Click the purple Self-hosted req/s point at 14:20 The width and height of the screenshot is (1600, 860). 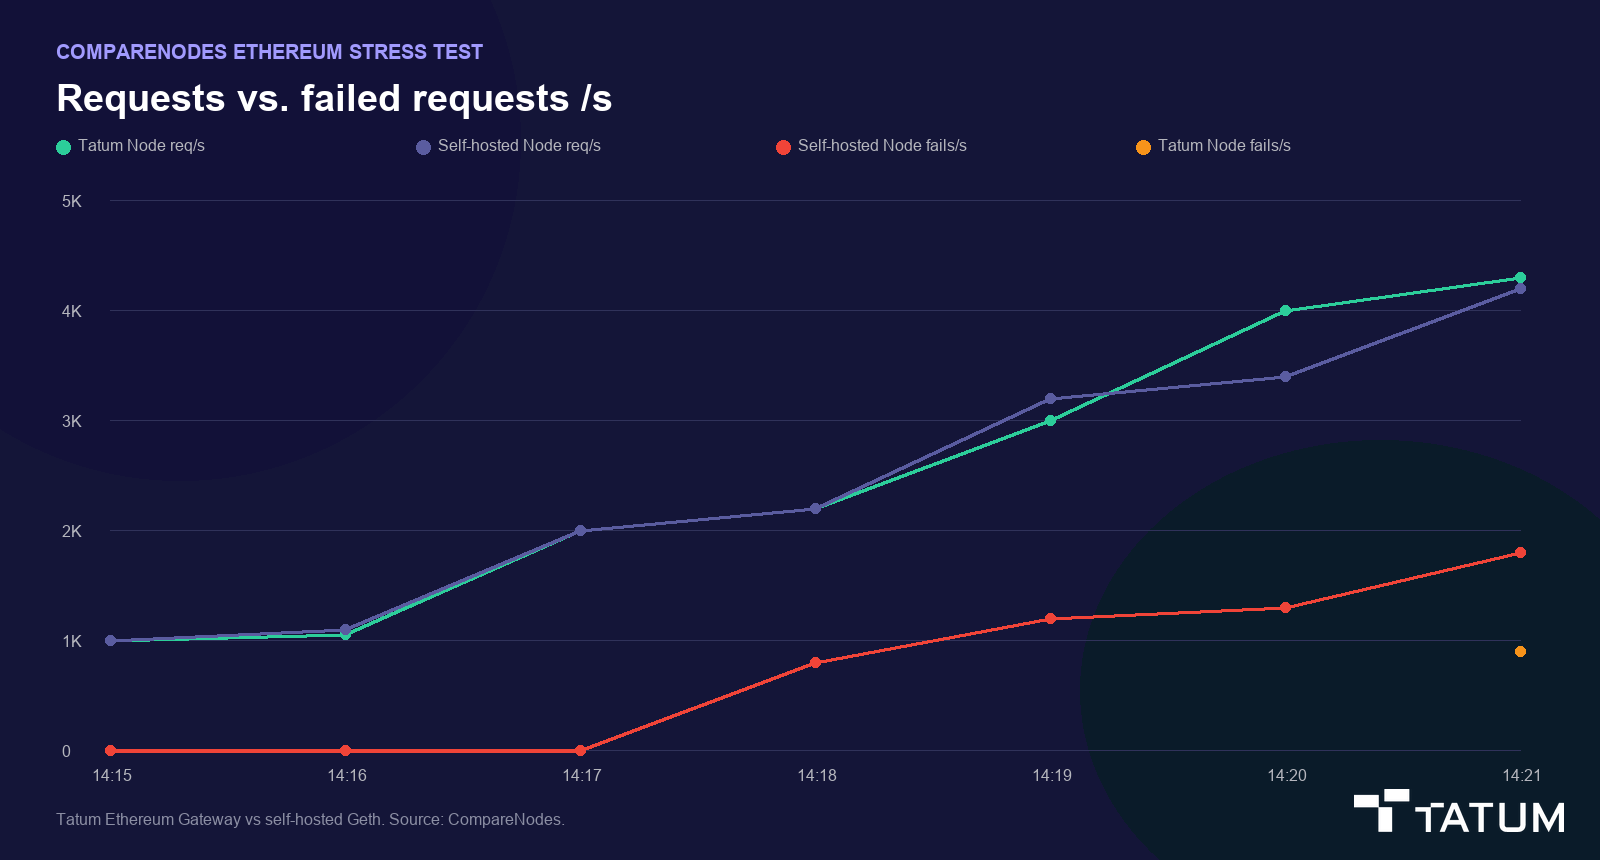pos(1285,377)
